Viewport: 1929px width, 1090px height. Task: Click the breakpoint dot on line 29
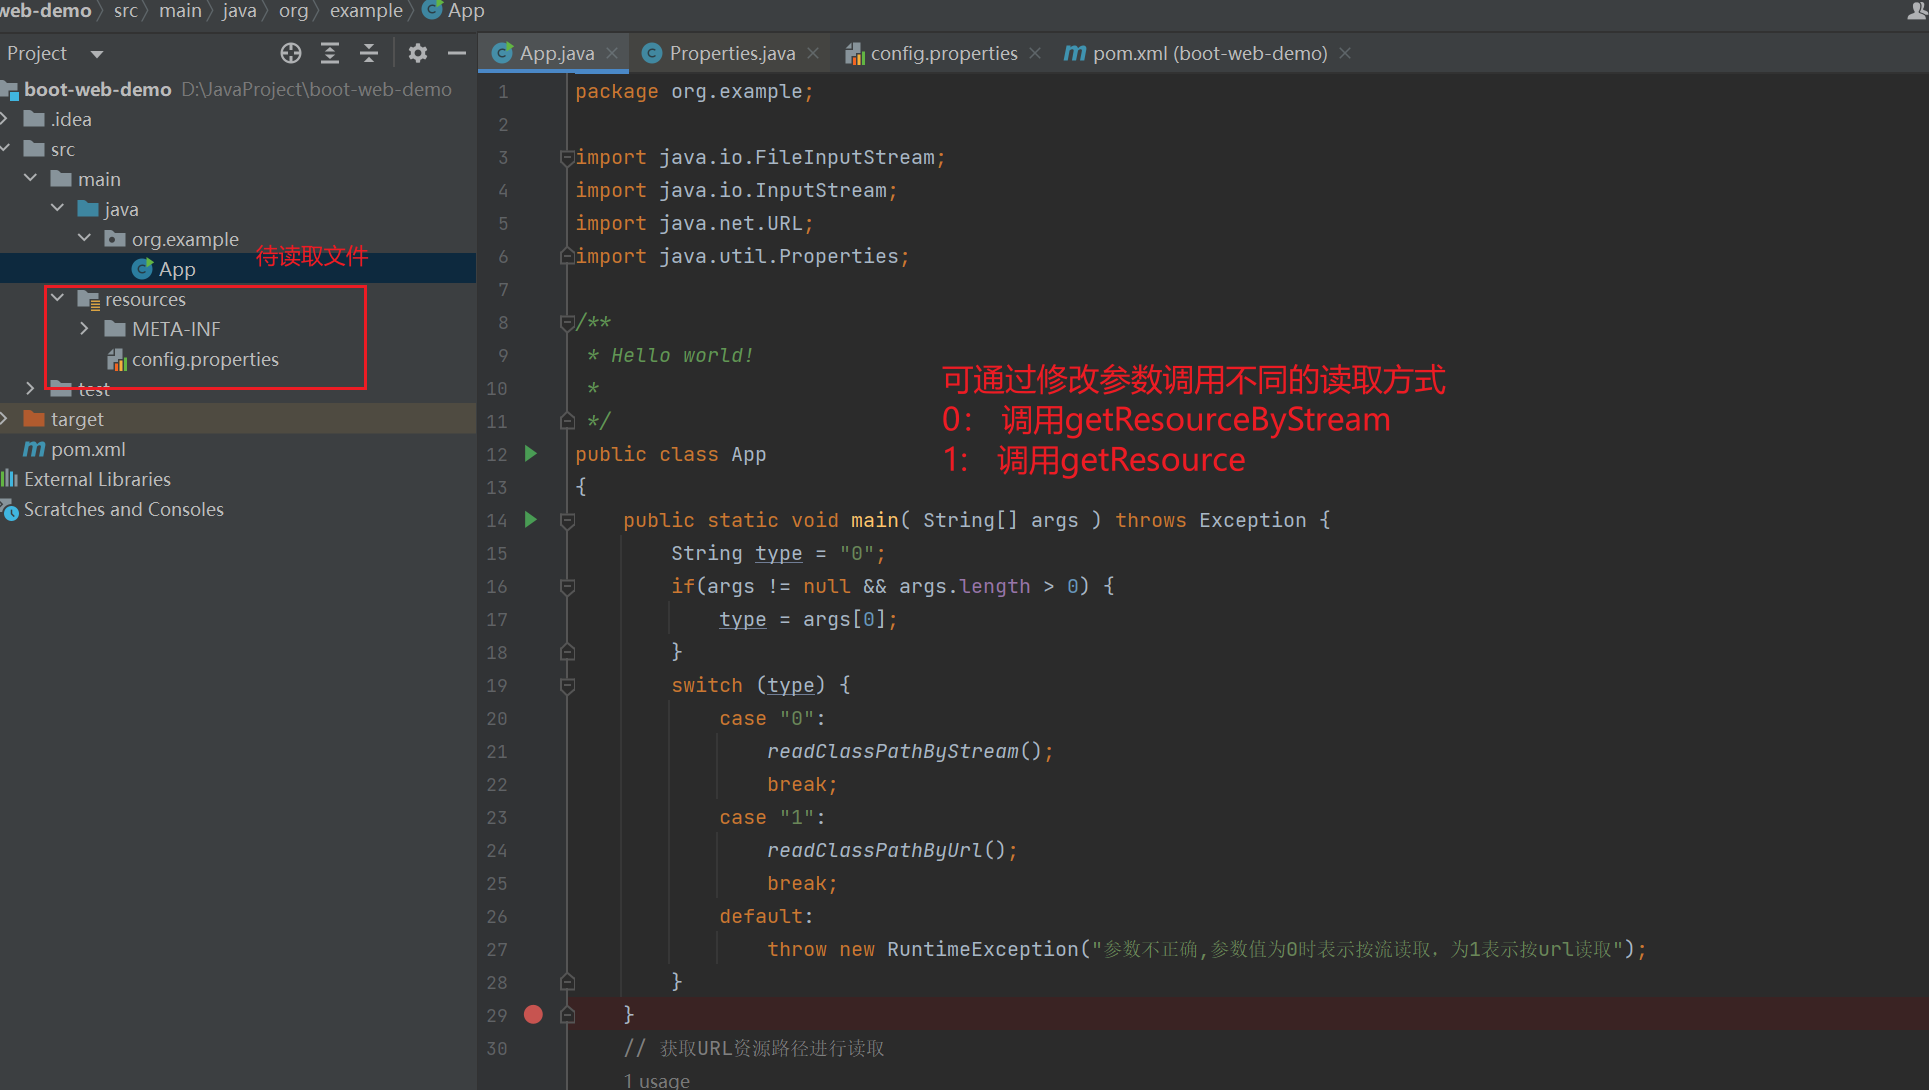533,1014
